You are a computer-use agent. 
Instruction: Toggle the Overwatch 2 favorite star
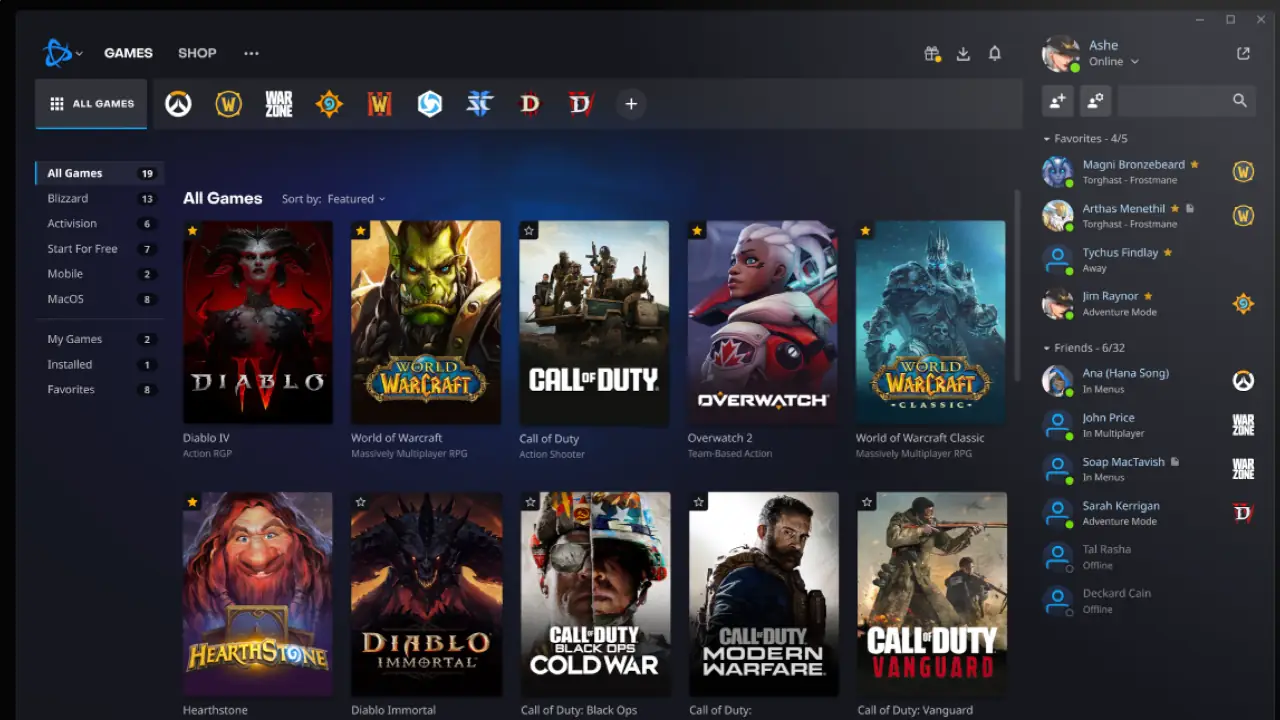(697, 231)
